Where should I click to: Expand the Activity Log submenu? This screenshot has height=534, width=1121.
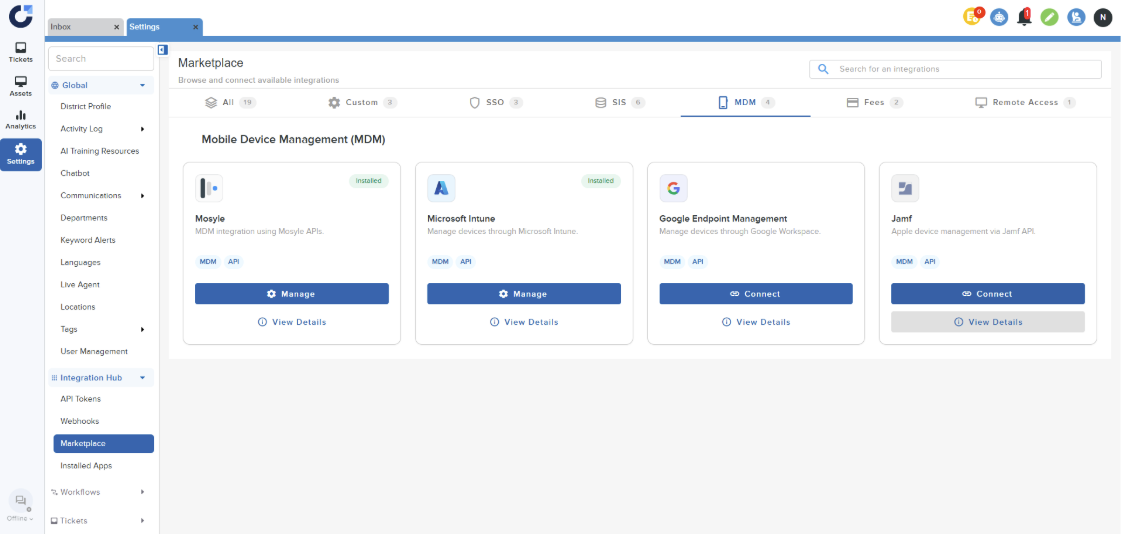[x=142, y=129]
